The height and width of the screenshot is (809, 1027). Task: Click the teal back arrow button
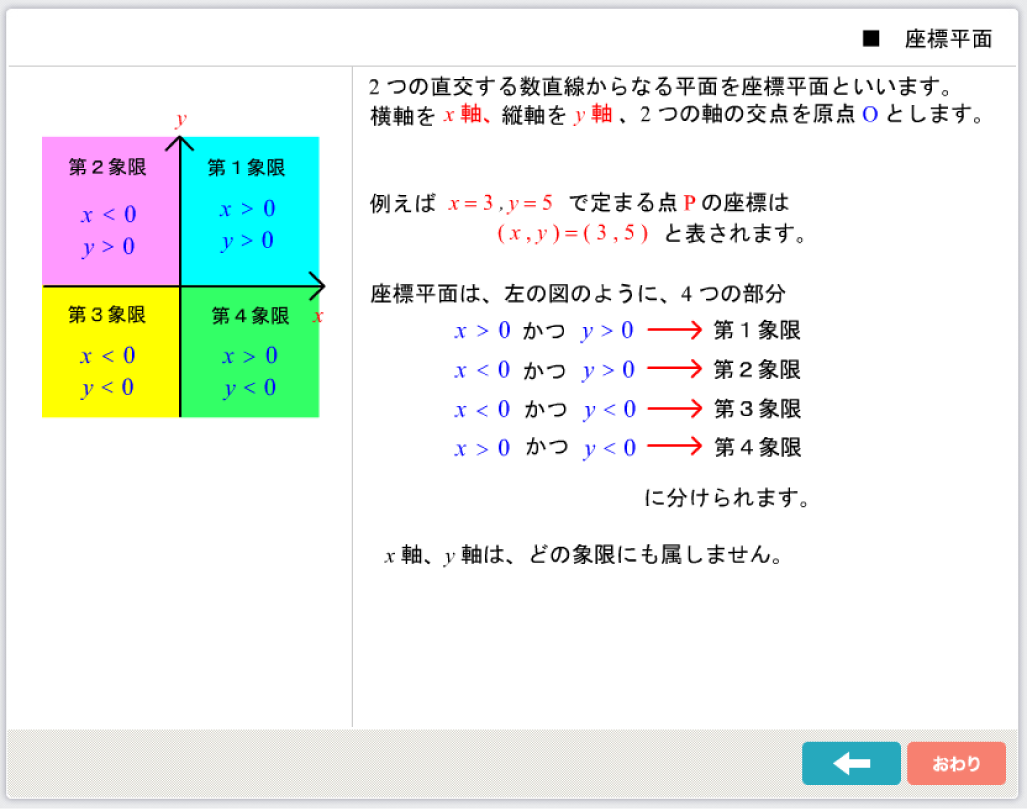(851, 763)
